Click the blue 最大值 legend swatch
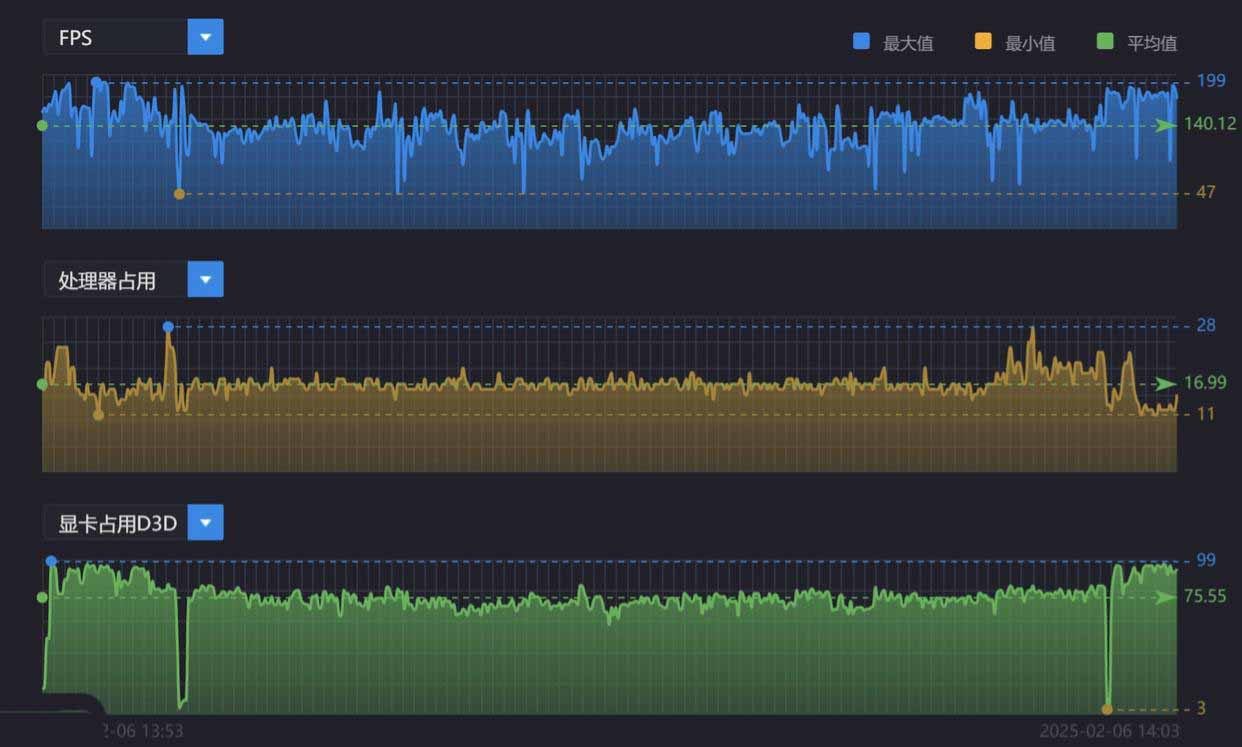Viewport: 1242px width, 747px height. point(861,42)
